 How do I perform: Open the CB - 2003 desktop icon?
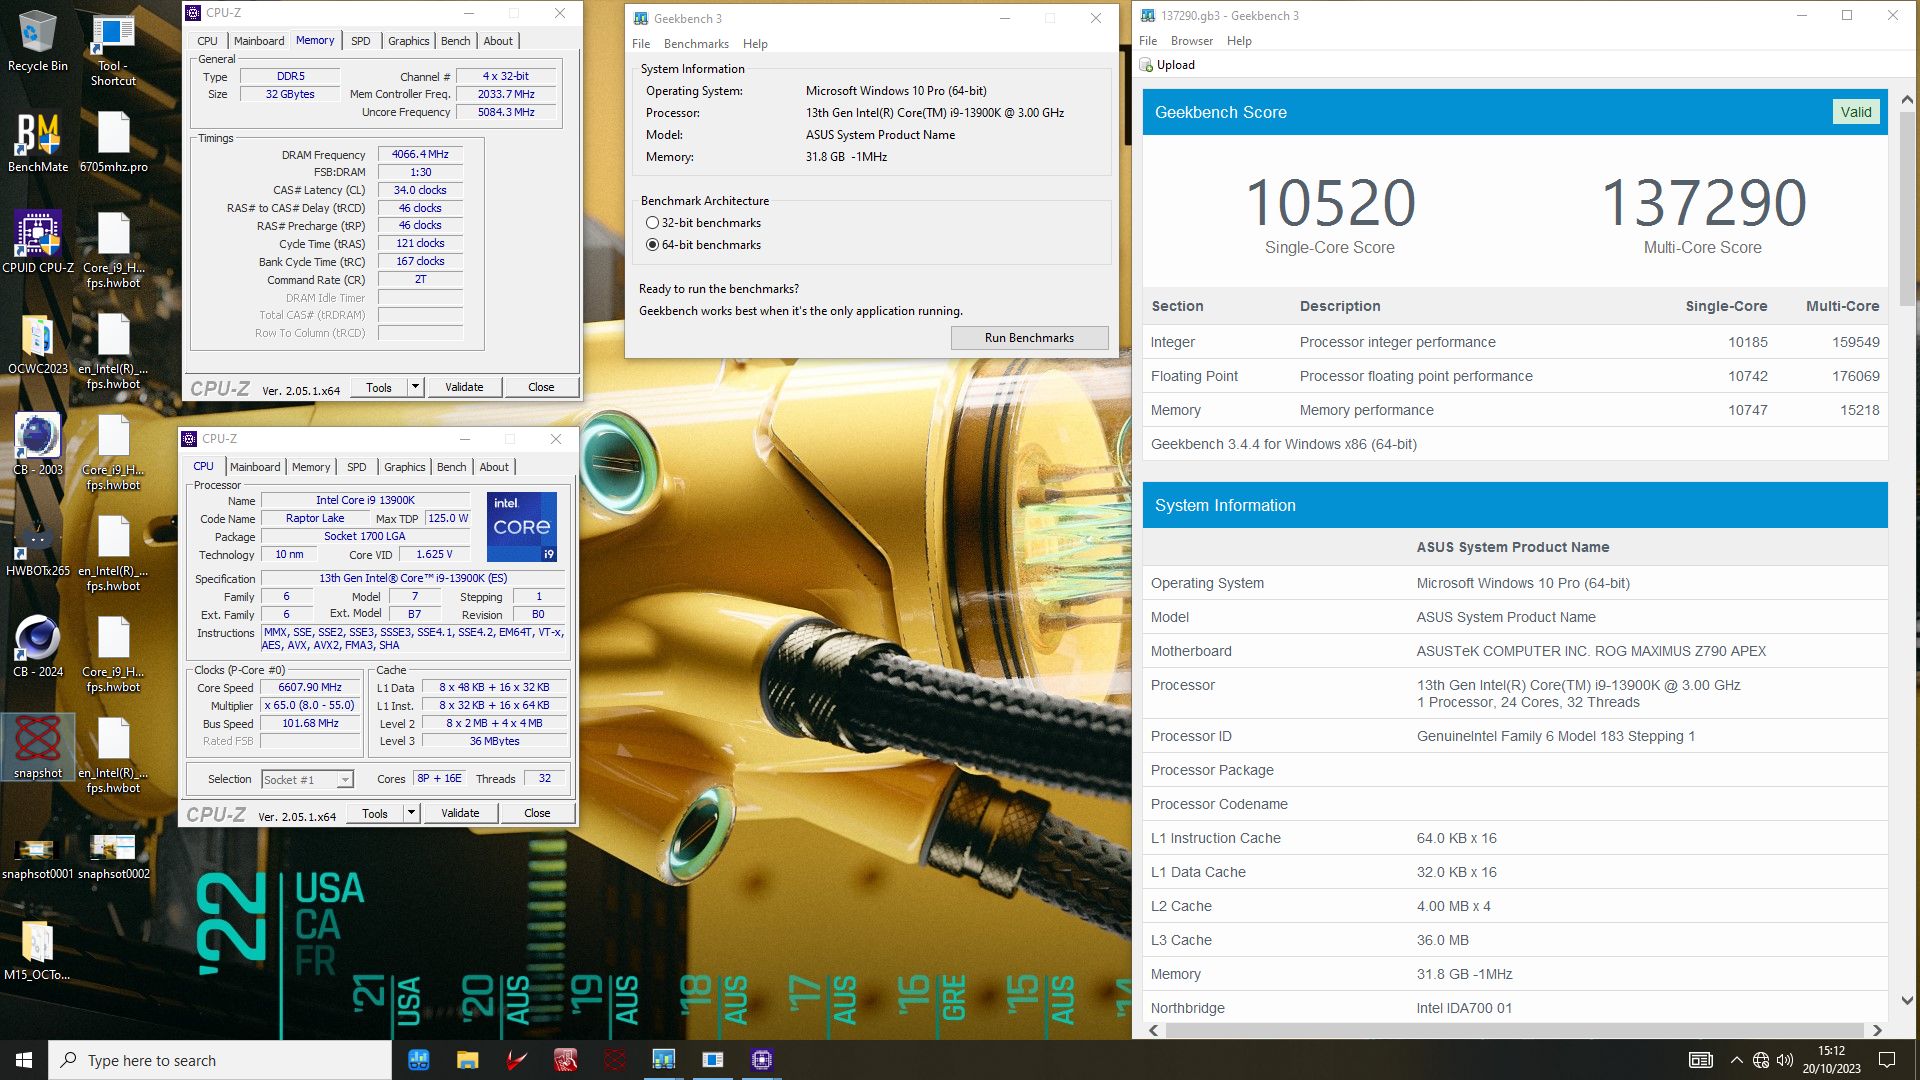[37, 443]
